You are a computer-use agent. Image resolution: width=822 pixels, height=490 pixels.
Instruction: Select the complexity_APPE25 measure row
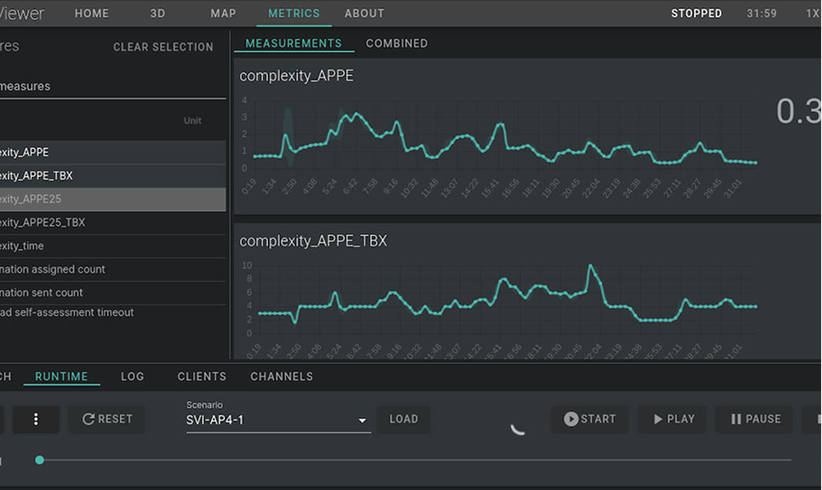[x=113, y=199]
